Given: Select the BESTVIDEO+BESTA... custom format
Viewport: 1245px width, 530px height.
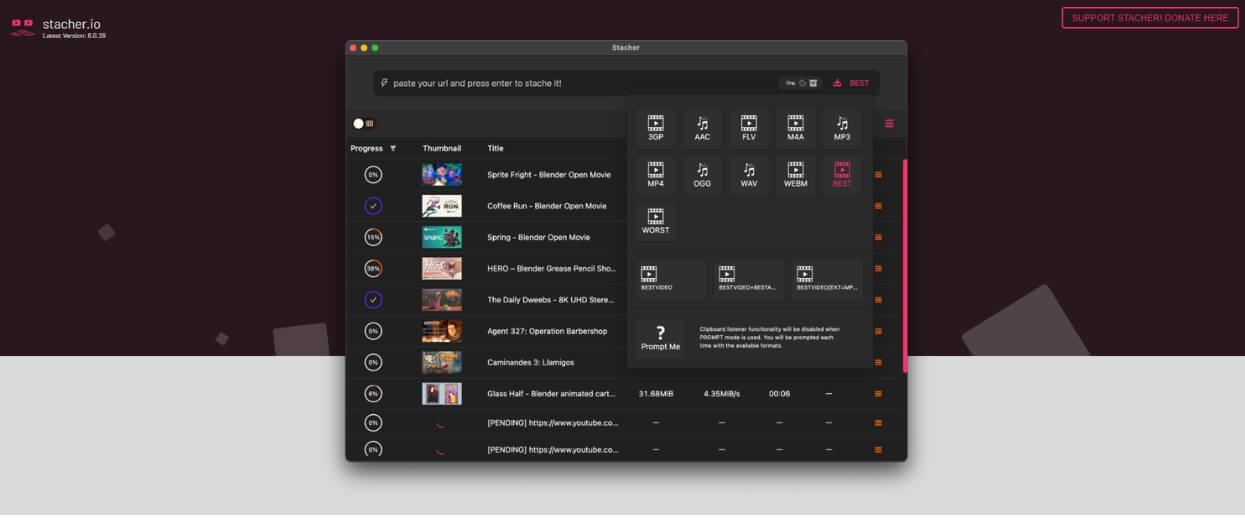Looking at the screenshot, I should 749,281.
